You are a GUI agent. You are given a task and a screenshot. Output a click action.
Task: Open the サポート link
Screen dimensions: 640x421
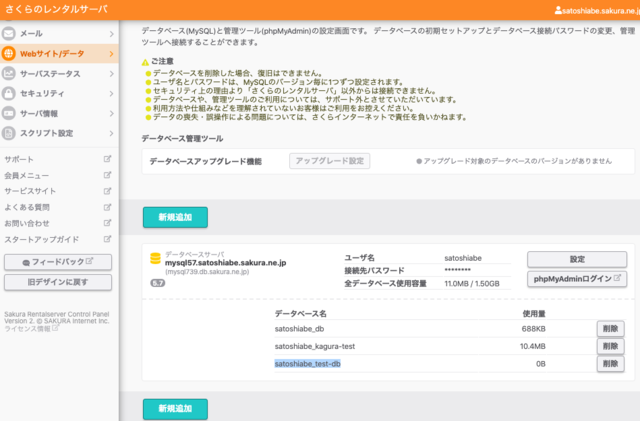pos(19,159)
